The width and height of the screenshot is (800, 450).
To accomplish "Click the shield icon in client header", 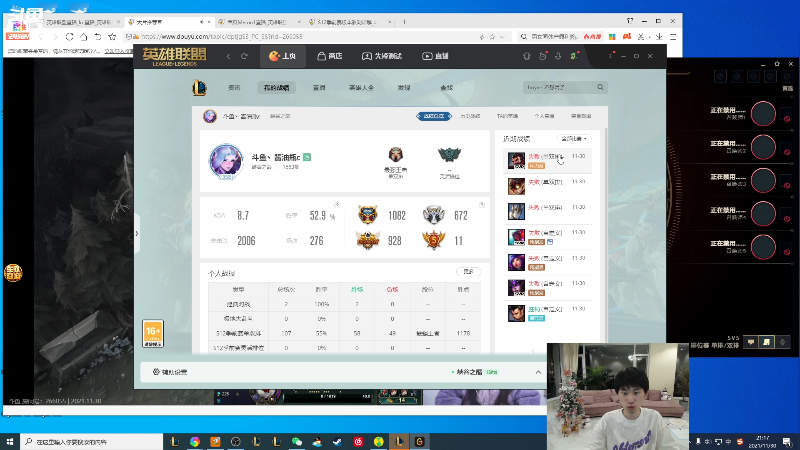I will [527, 56].
